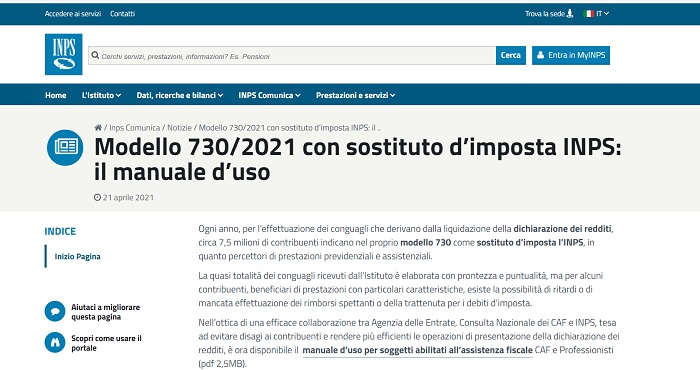Open Accedere ai servizi link
Image resolution: width=700 pixels, height=370 pixels.
73,14
